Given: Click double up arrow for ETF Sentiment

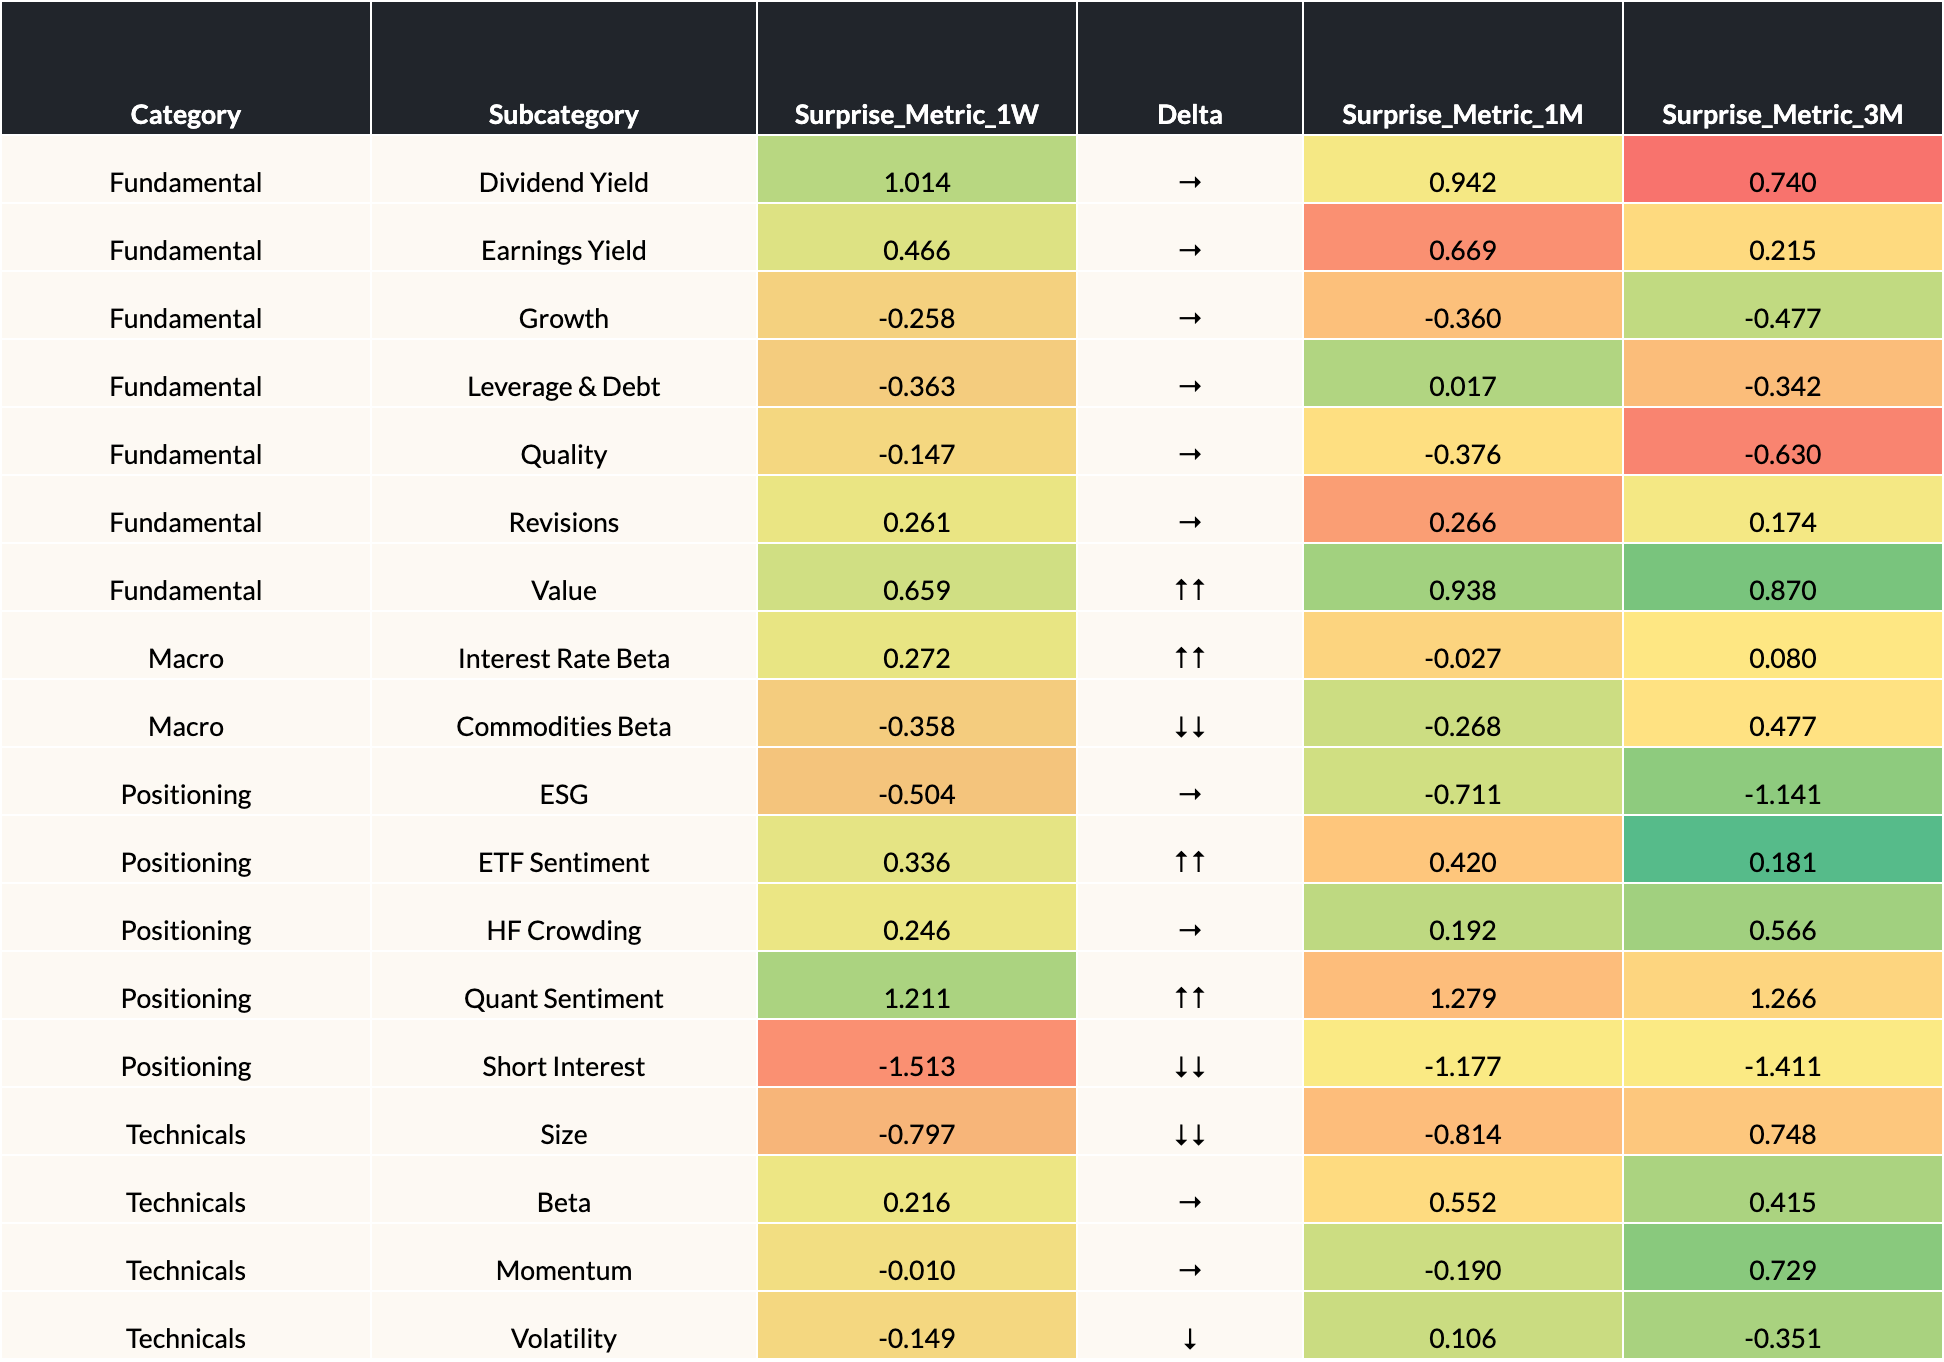Looking at the screenshot, I should (1189, 862).
